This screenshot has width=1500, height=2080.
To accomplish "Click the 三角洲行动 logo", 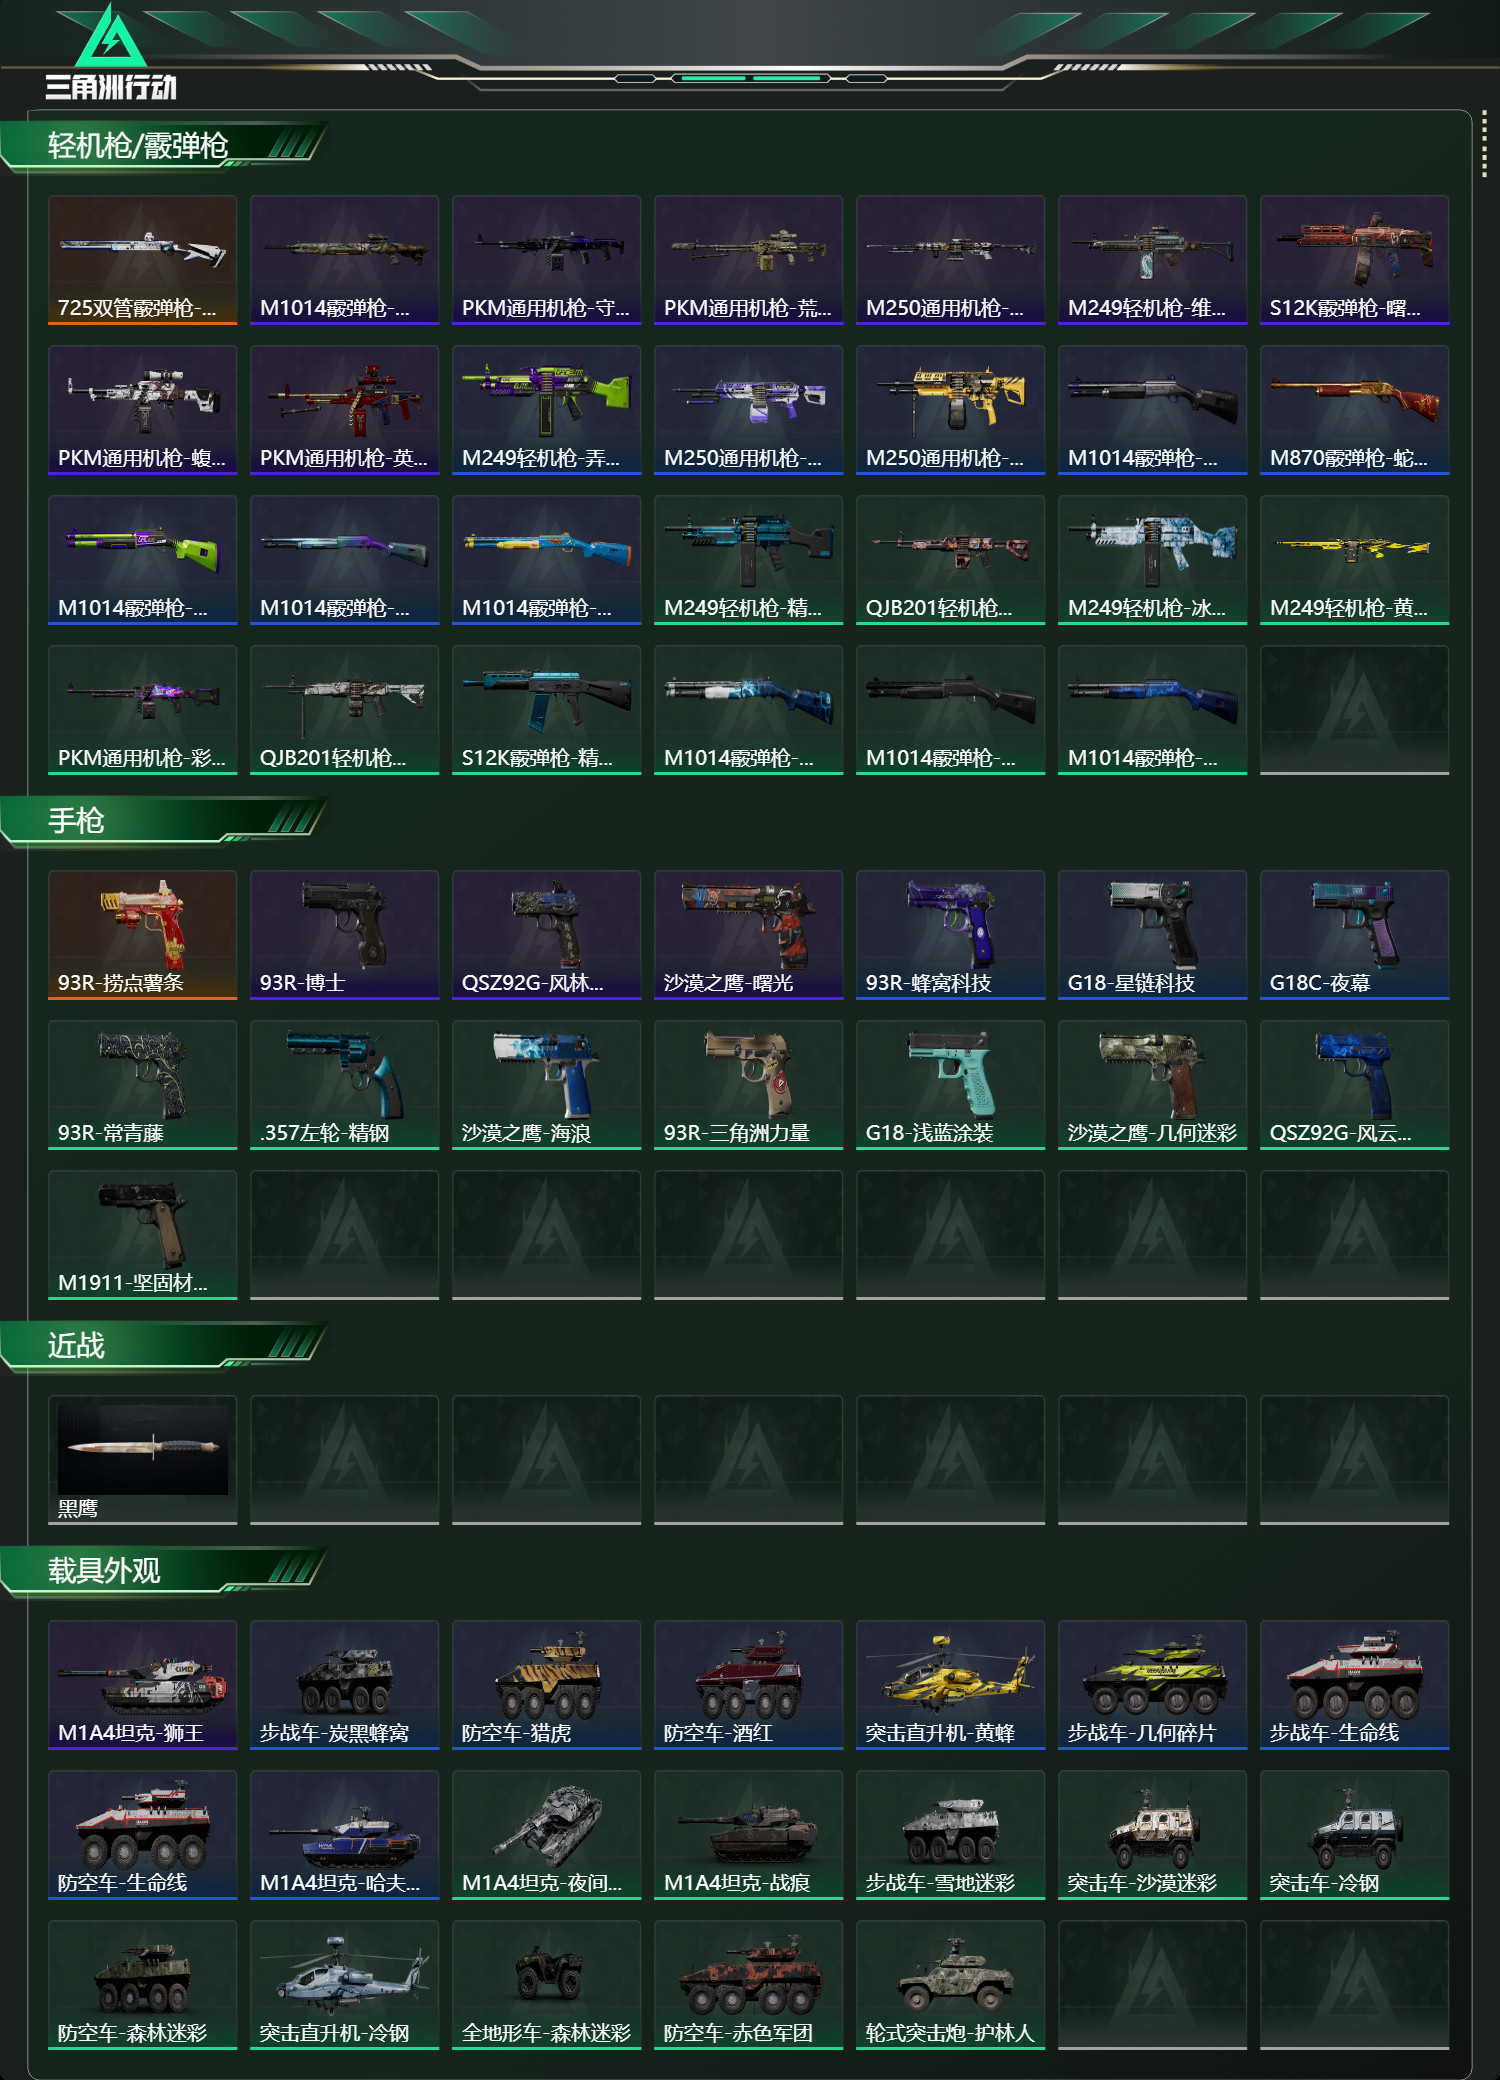I will [x=111, y=53].
